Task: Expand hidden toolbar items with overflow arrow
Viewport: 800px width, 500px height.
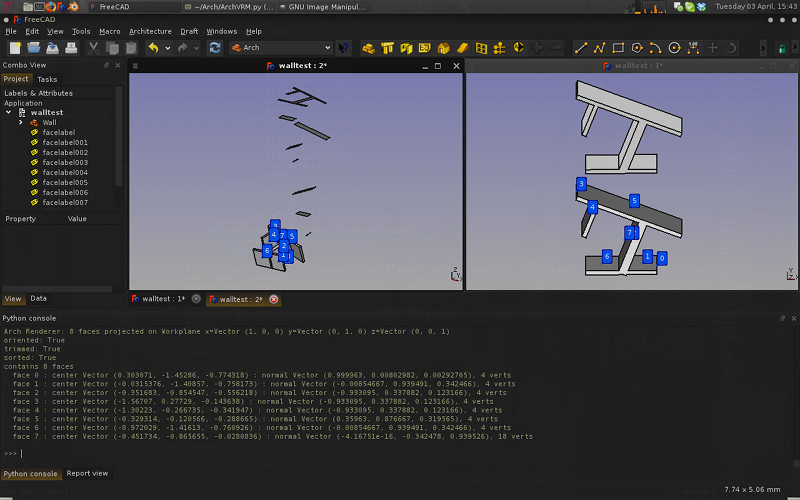Action: point(763,48)
